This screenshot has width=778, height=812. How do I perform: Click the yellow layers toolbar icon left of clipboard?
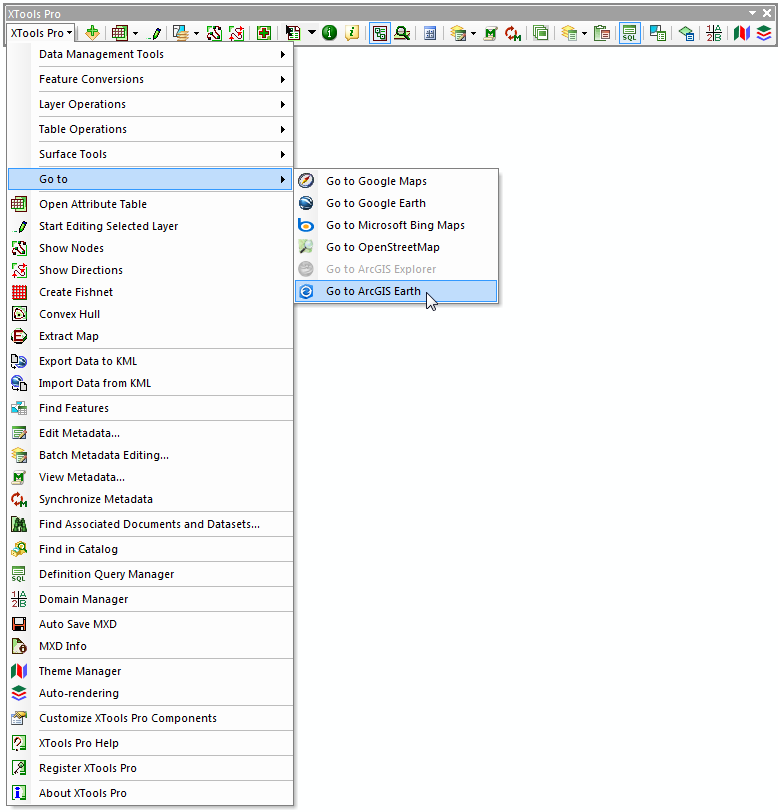[x=569, y=34]
